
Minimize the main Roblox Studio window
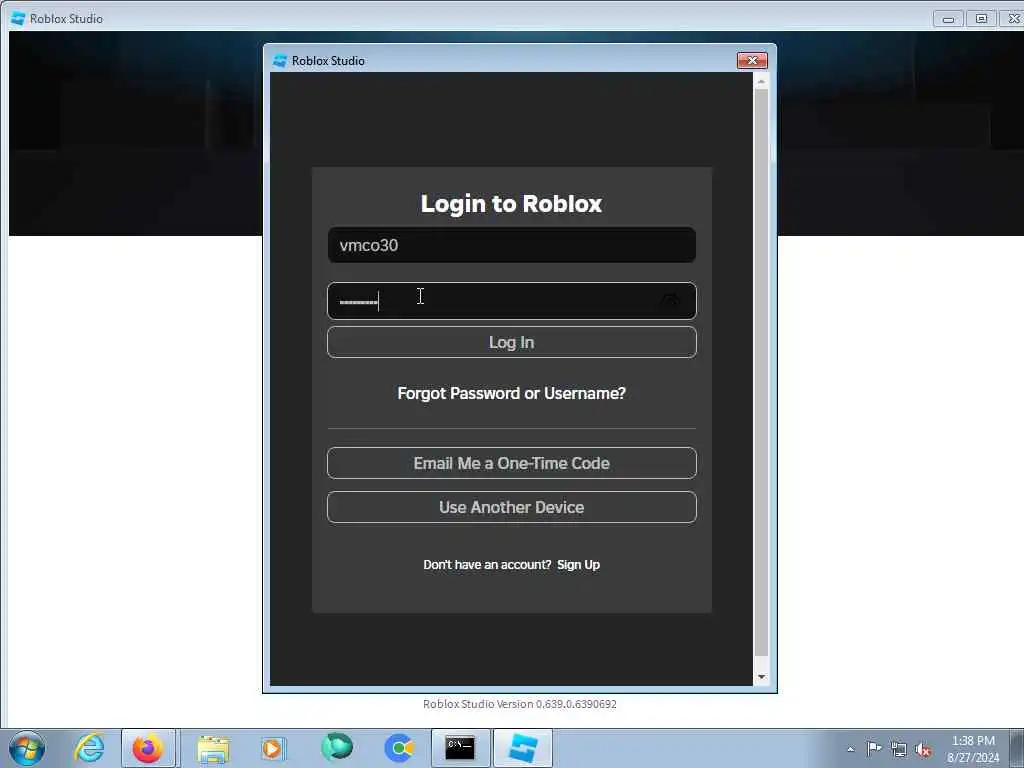(948, 19)
